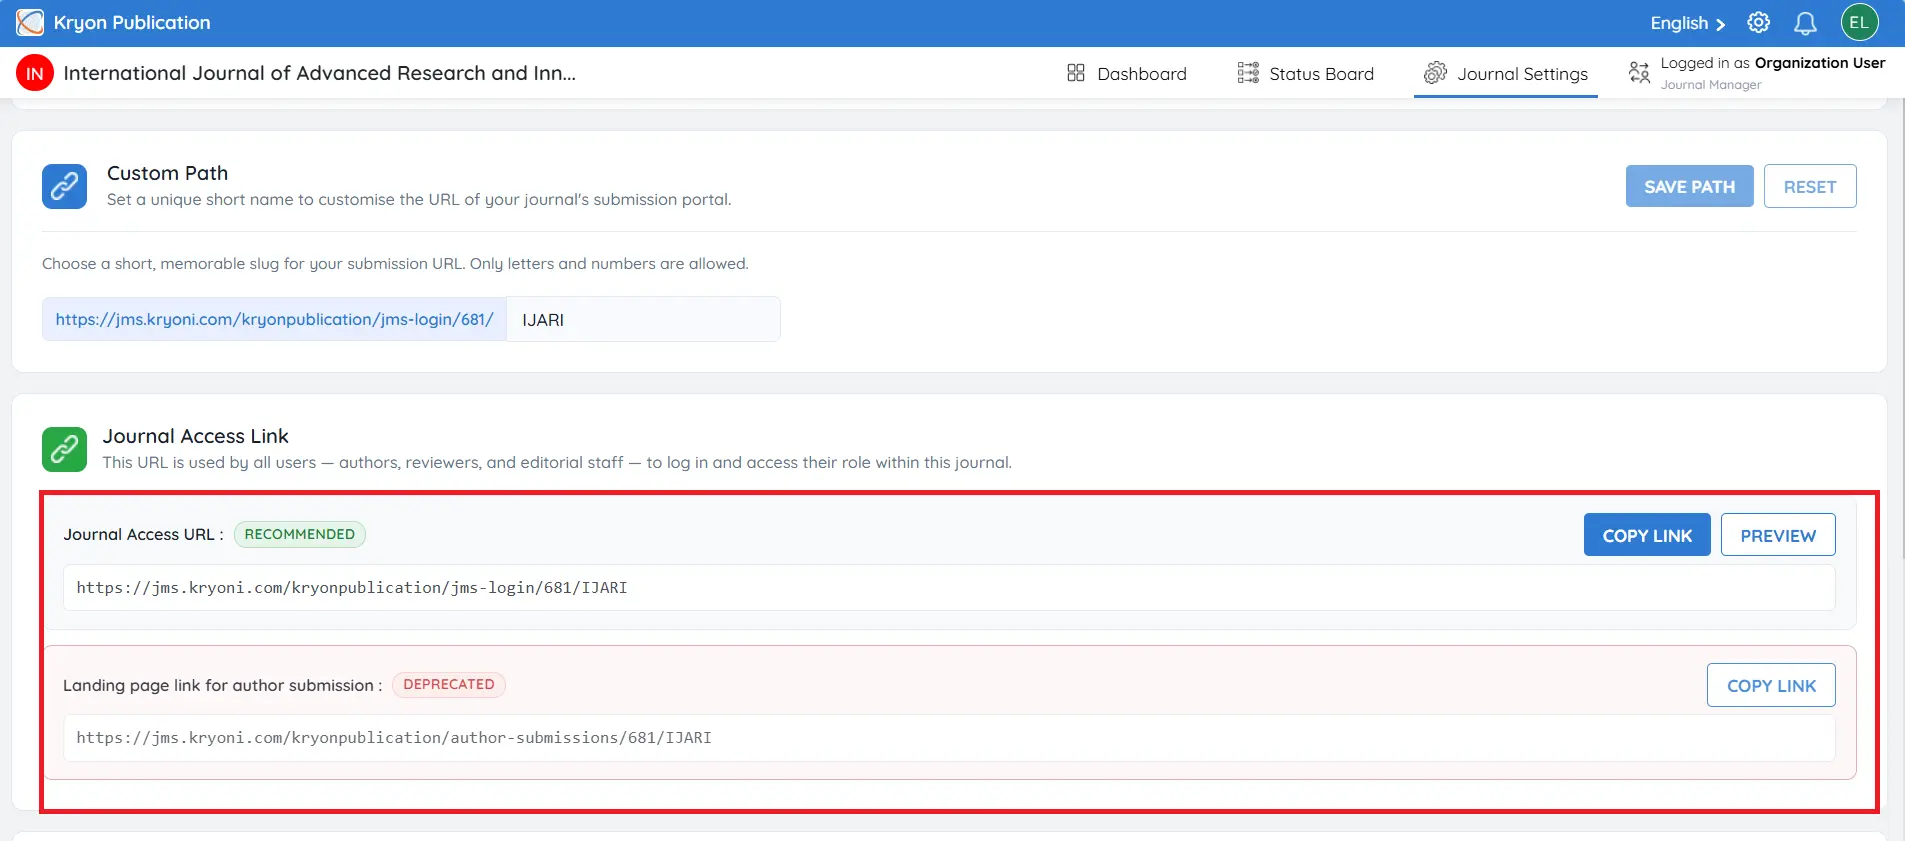Click the Journal Access URL text field
Viewport: 1905px width, 841px height.
(x=949, y=588)
